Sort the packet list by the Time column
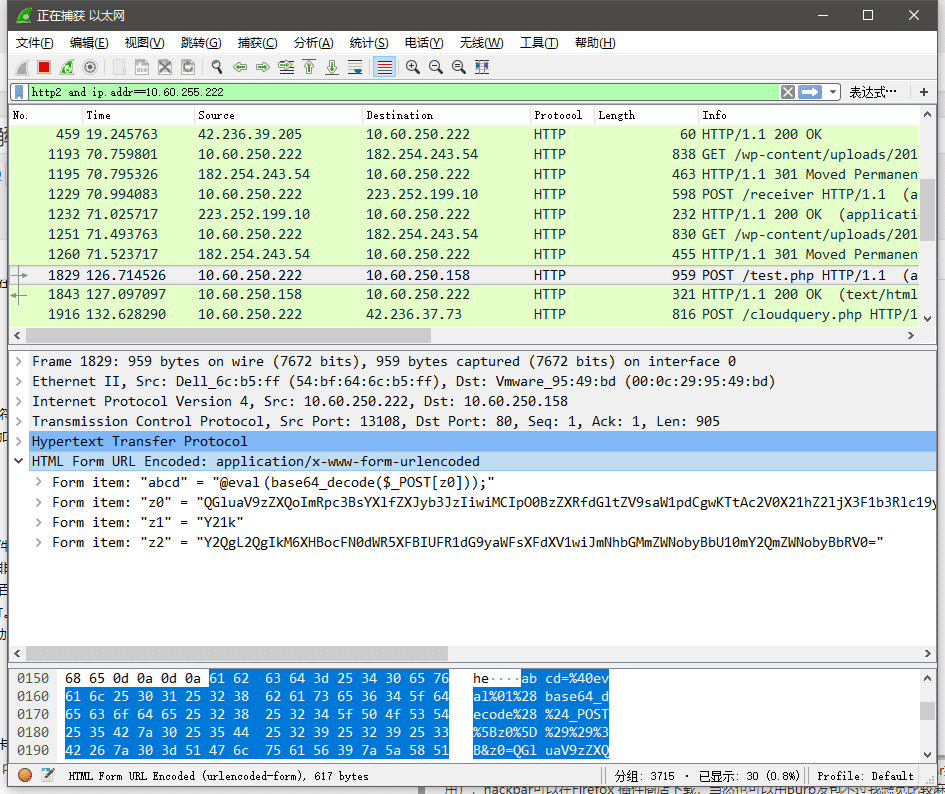Screen dimensions: 945x794 [138, 115]
